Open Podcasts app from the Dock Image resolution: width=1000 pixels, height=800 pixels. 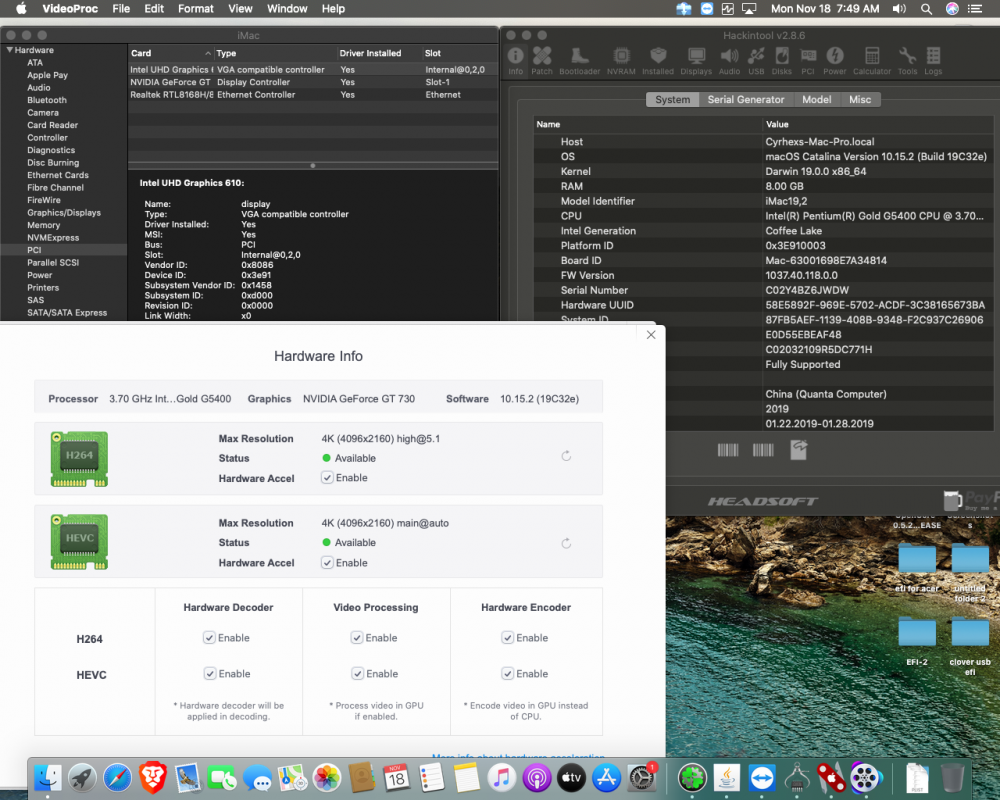tap(536, 778)
